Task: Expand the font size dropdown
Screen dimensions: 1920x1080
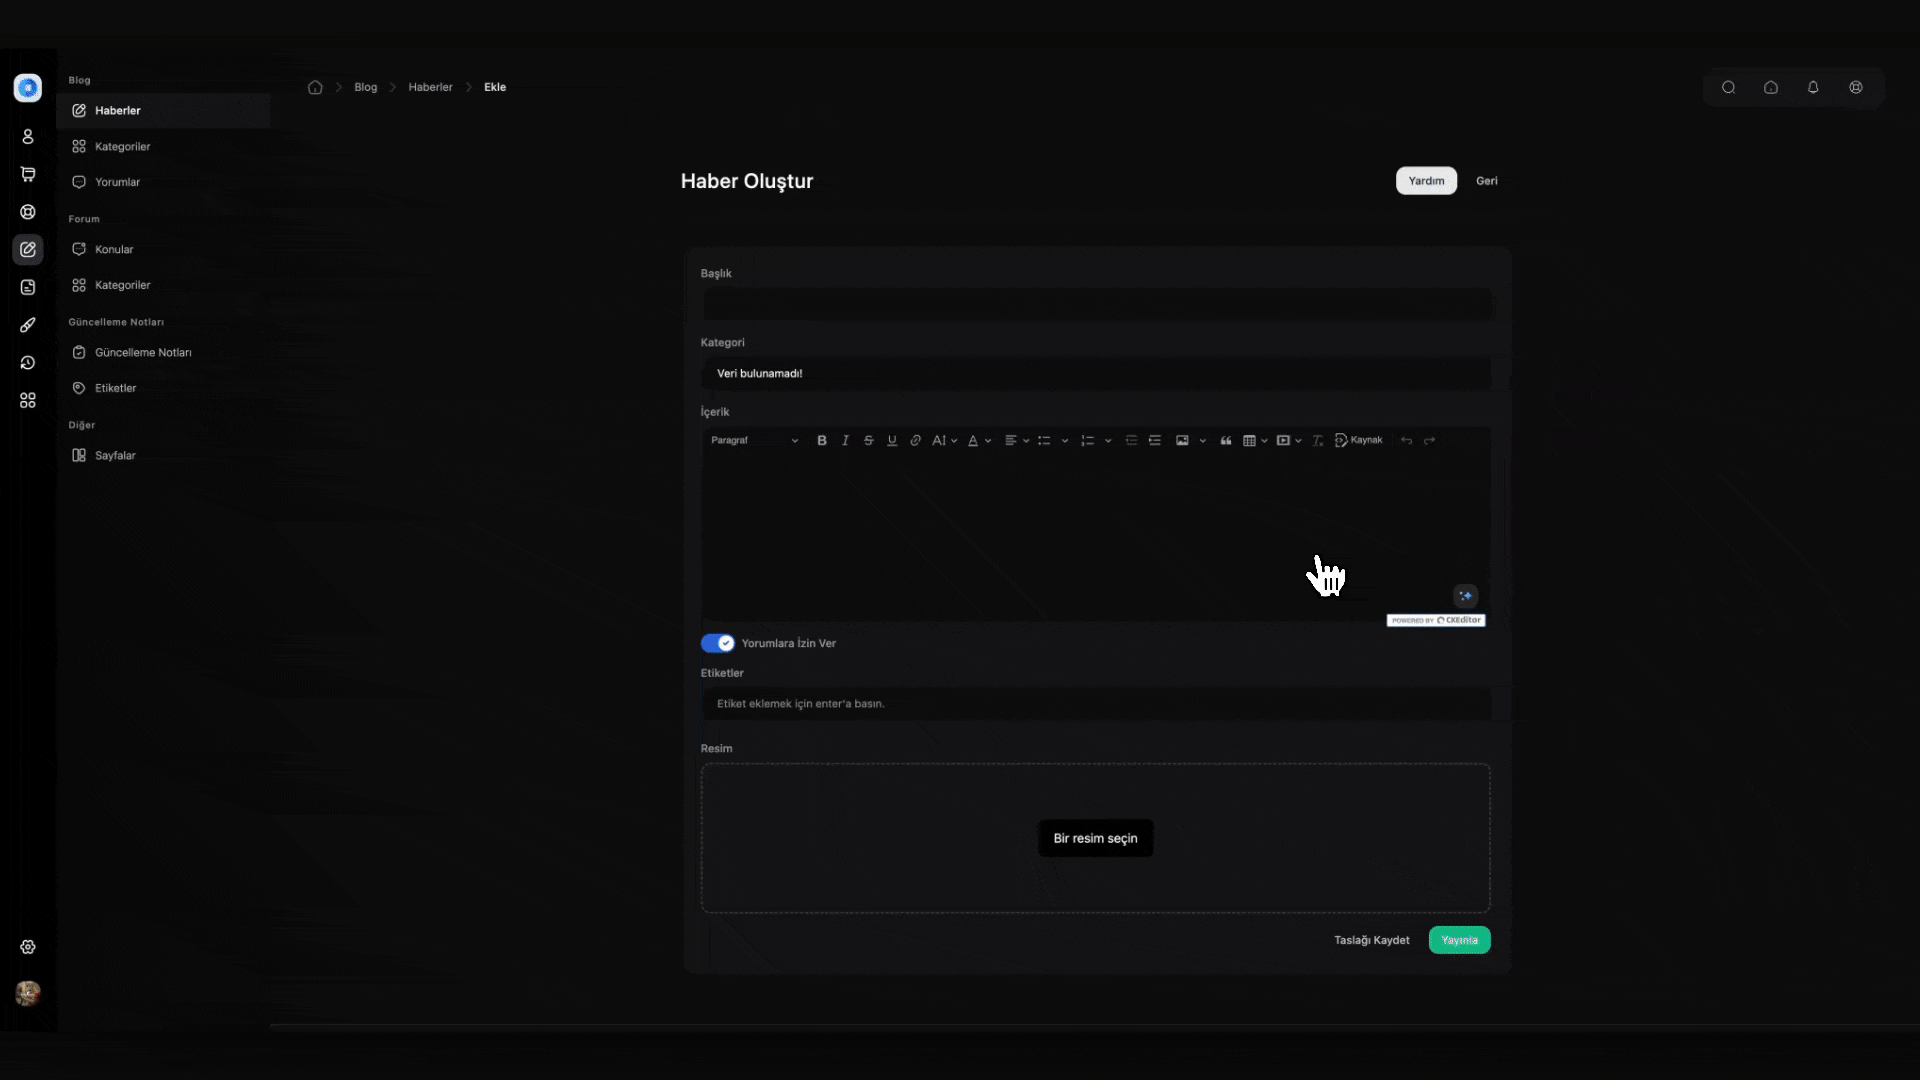Action: pyautogui.click(x=945, y=440)
